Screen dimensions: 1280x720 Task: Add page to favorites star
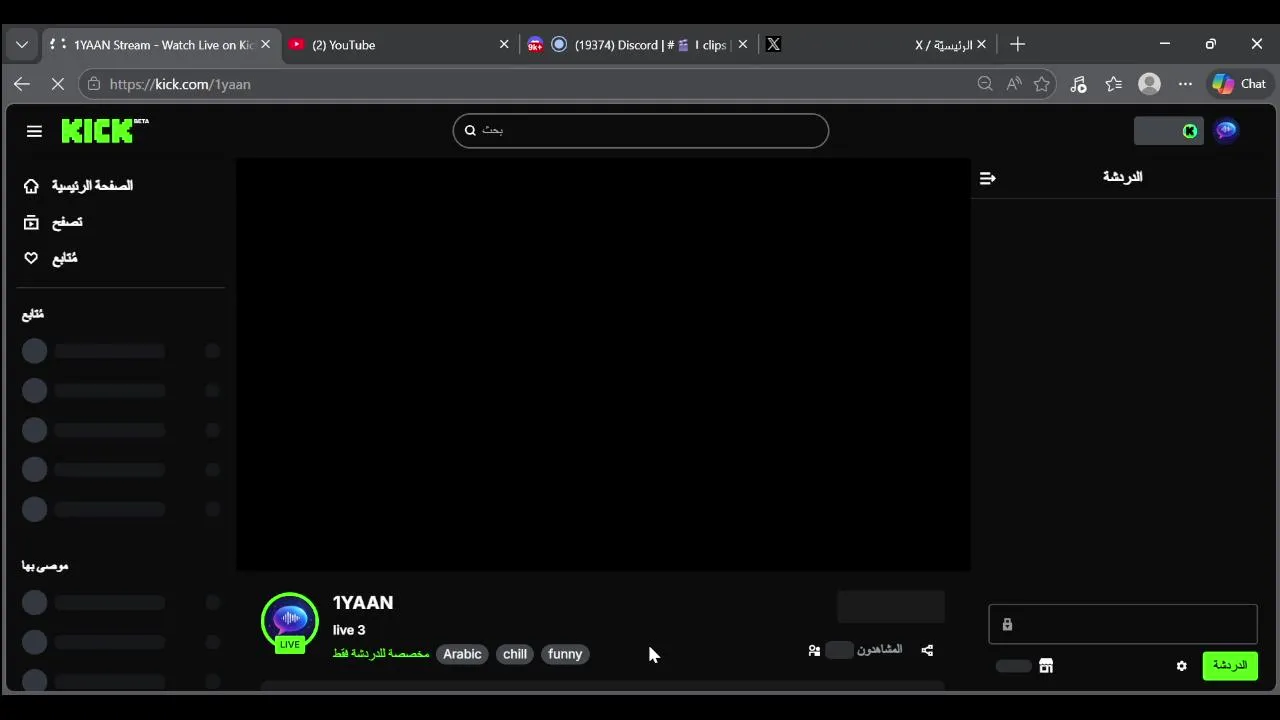click(x=1042, y=84)
